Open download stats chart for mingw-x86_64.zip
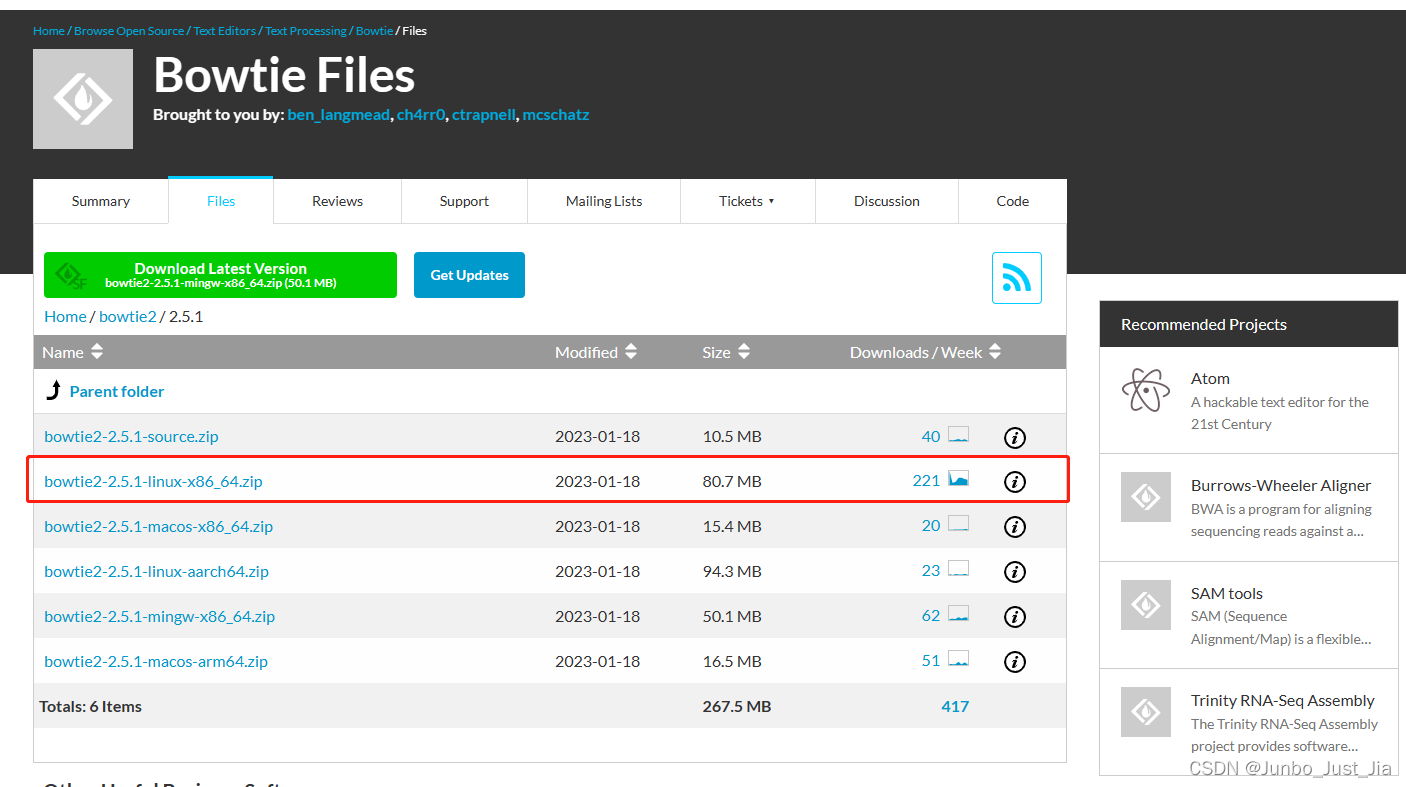Image resolution: width=1406 pixels, height=787 pixels. click(x=959, y=615)
